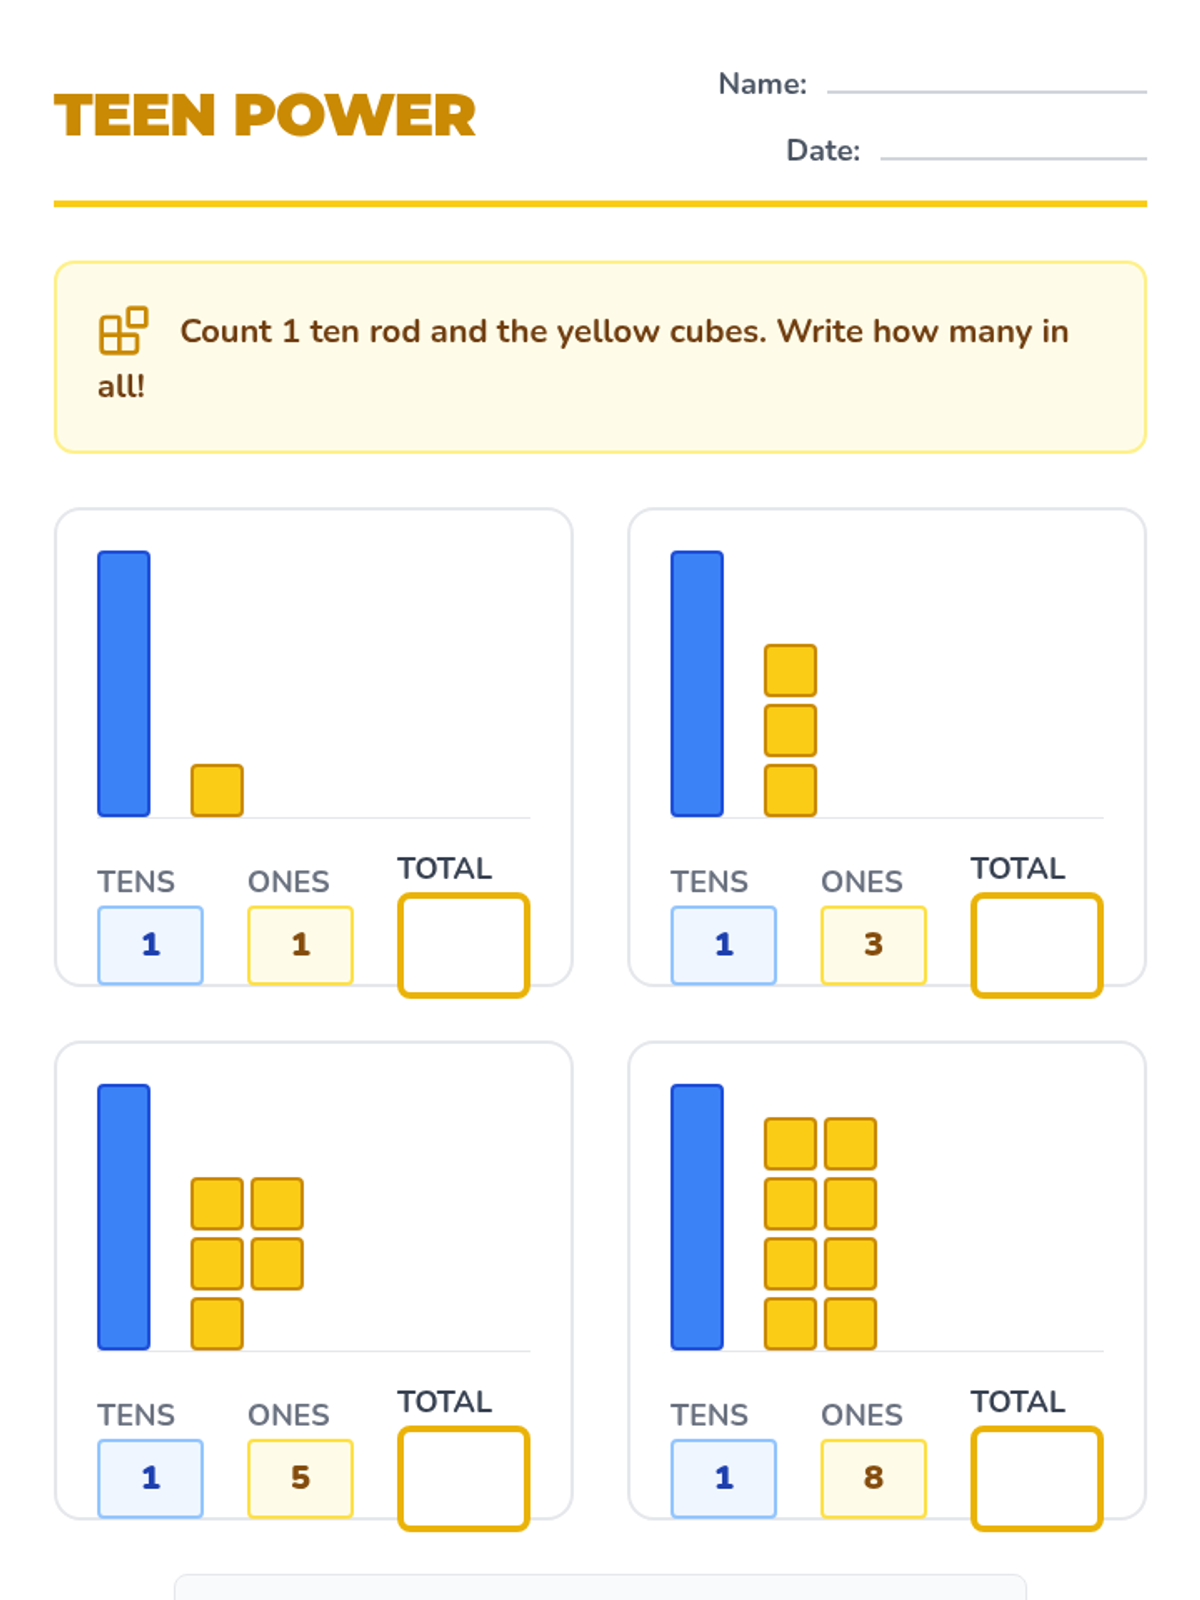
Task: Select the ONES box showing 8
Action: click(874, 1478)
